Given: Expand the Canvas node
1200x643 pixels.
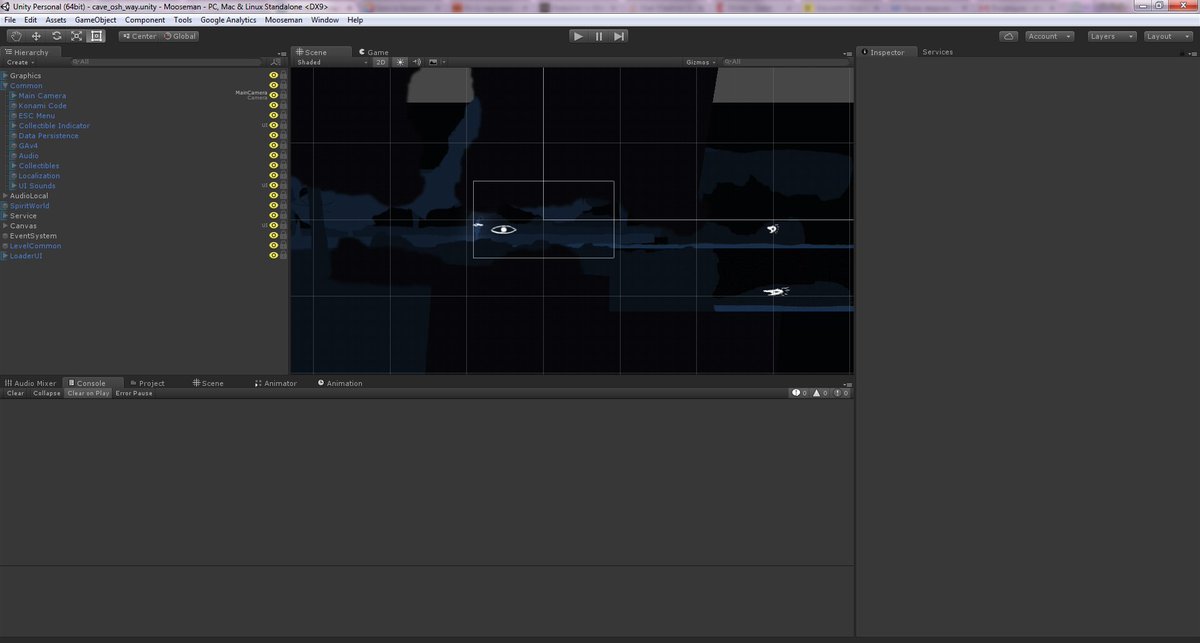Looking at the screenshot, I should [5, 226].
